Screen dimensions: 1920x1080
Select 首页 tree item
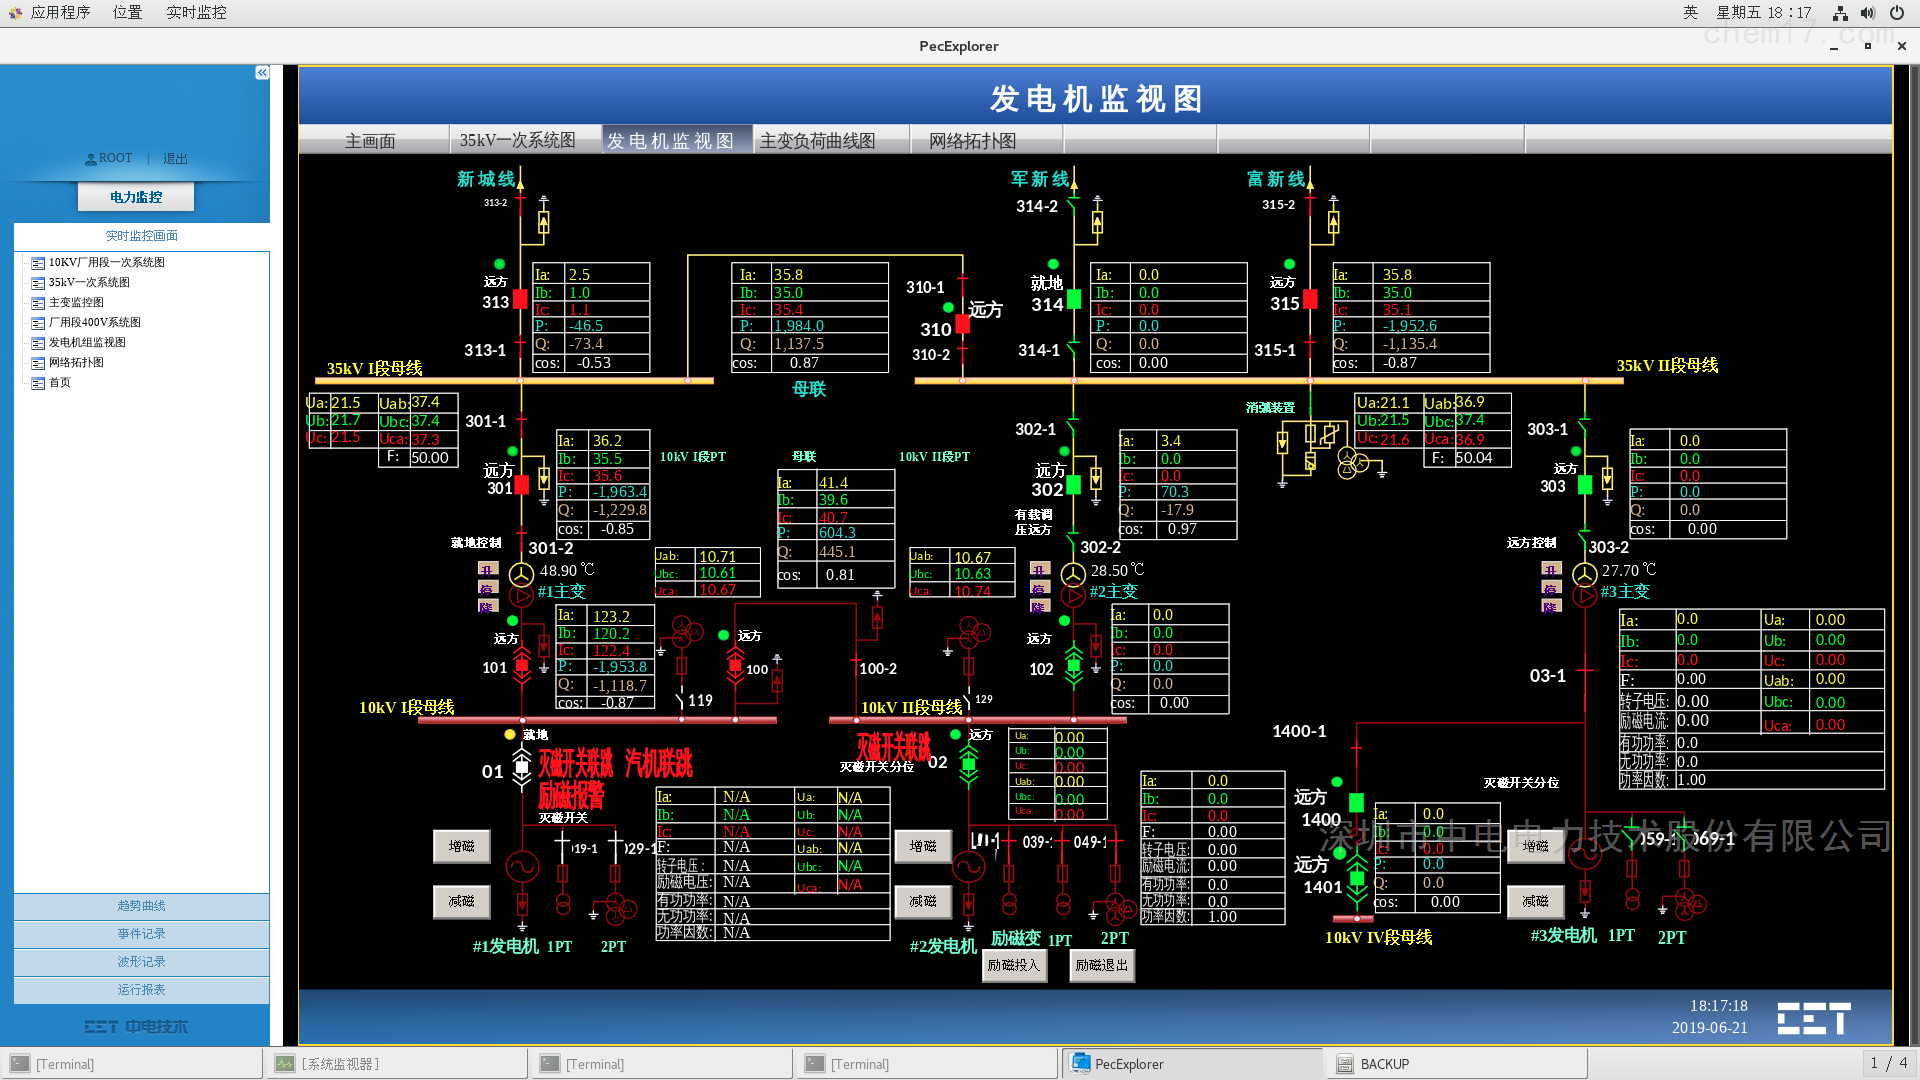59,383
